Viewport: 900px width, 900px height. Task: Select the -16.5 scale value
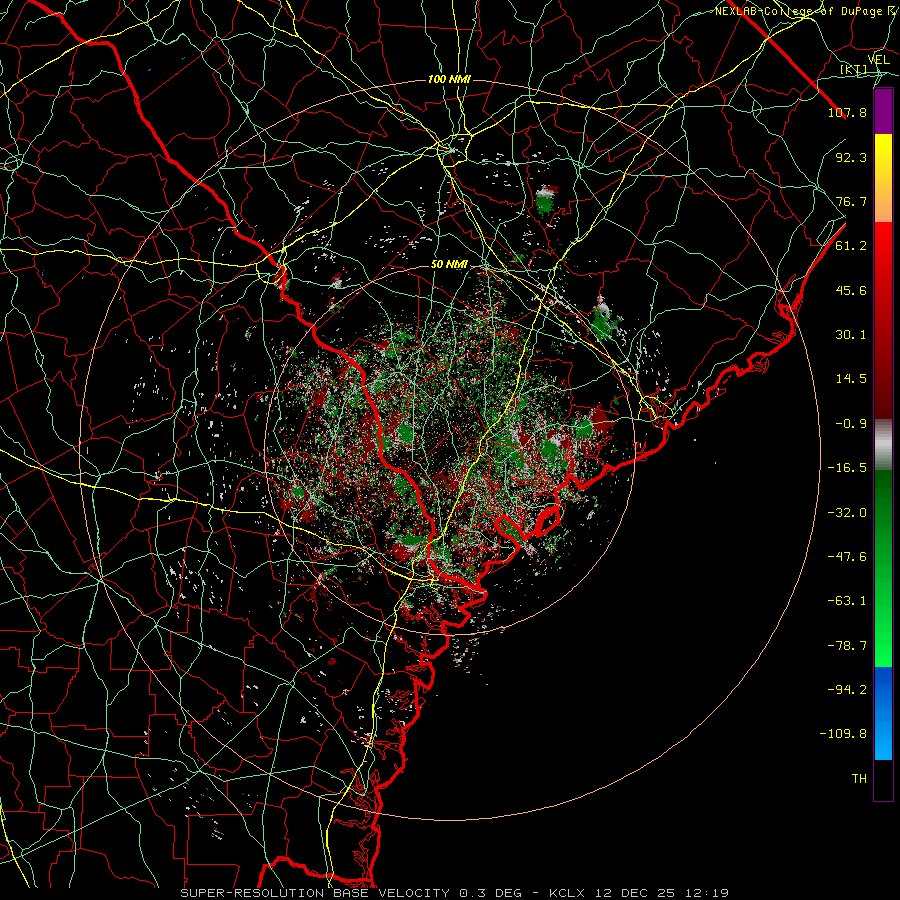[847, 468]
